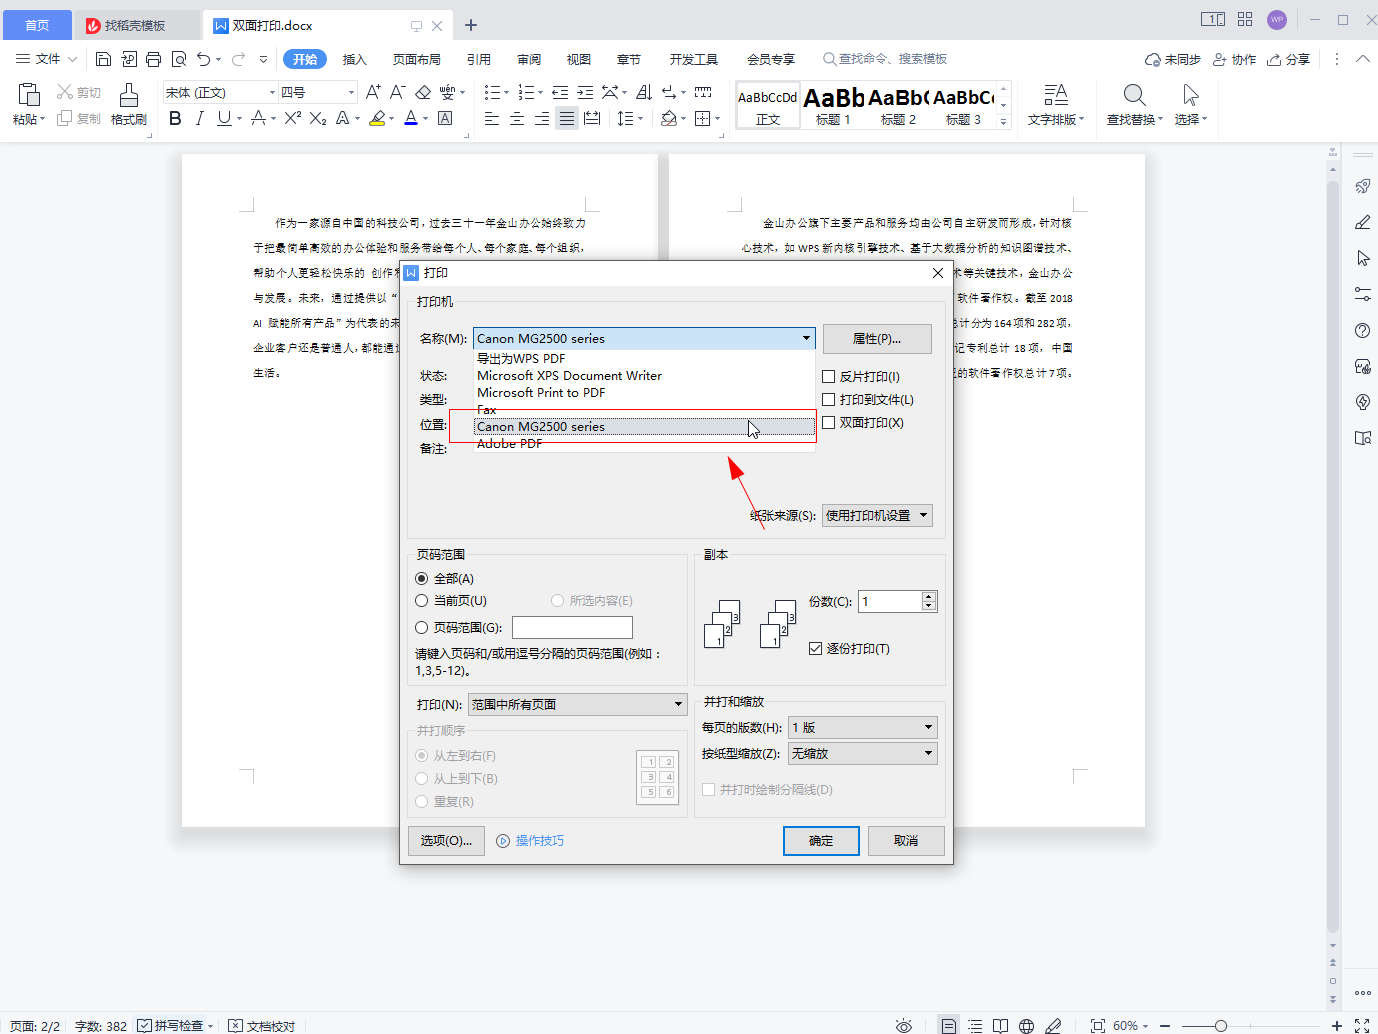Open 纸张来源 paper source dropdown
The image size is (1378, 1034).
[x=877, y=515]
